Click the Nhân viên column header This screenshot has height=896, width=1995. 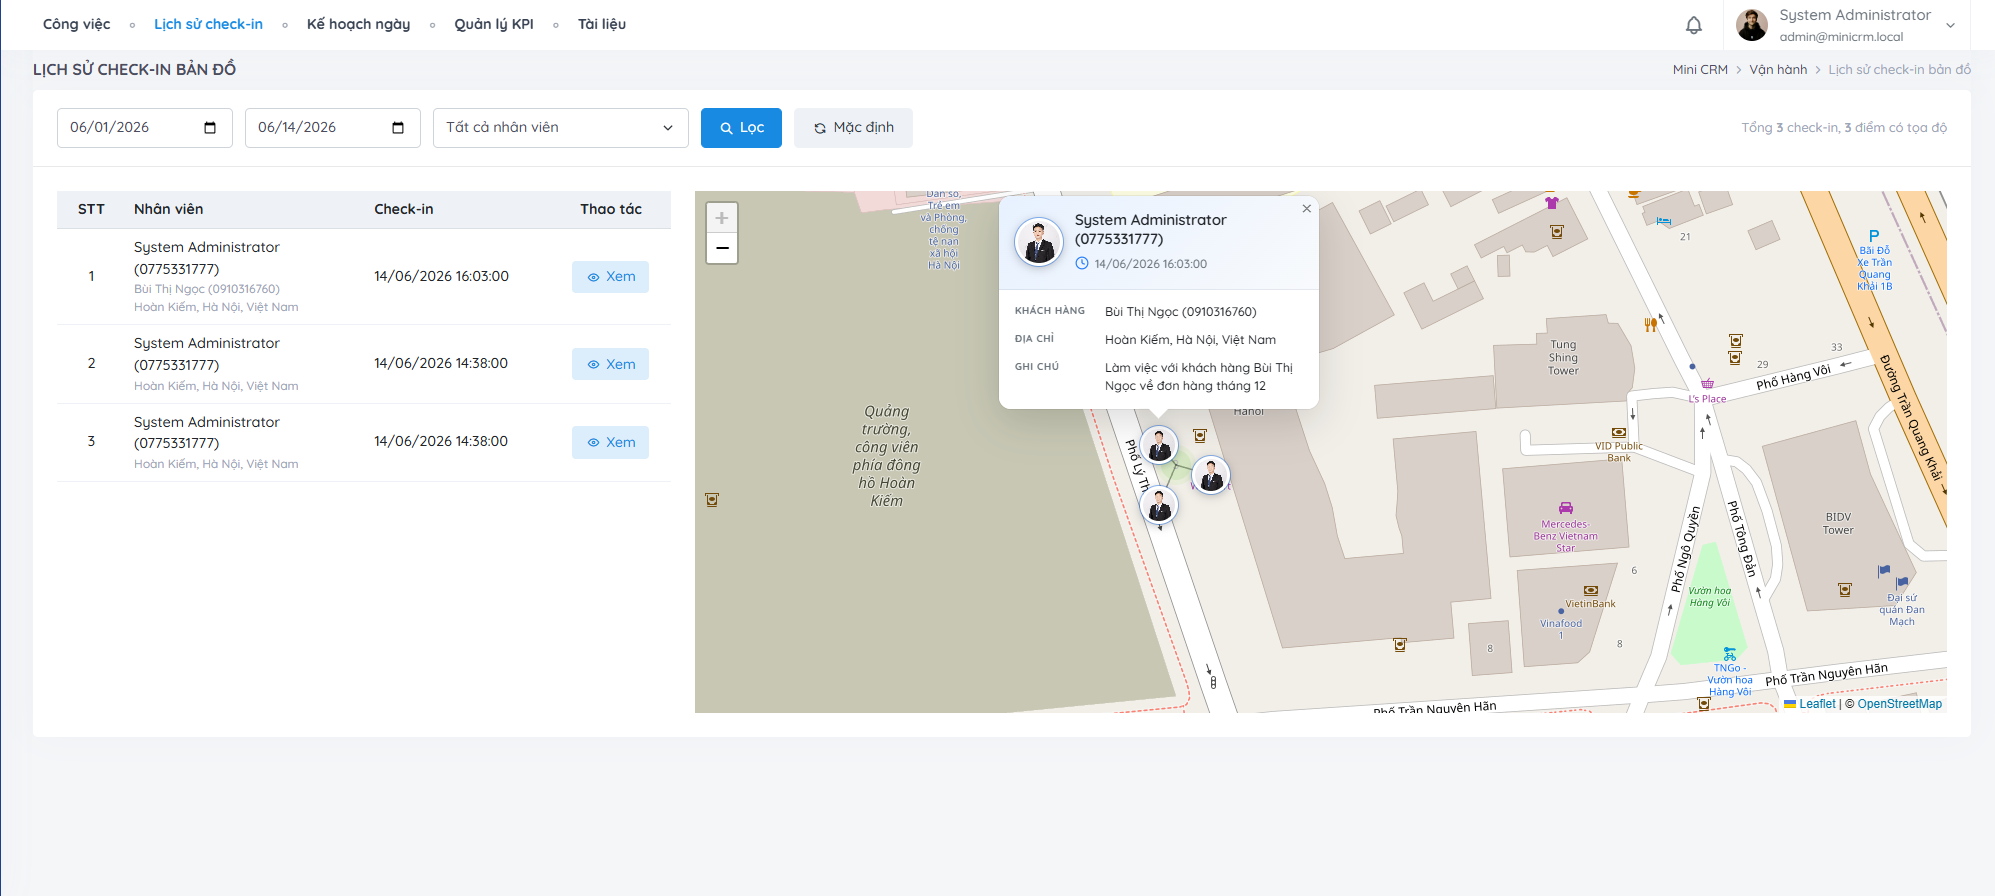(168, 209)
